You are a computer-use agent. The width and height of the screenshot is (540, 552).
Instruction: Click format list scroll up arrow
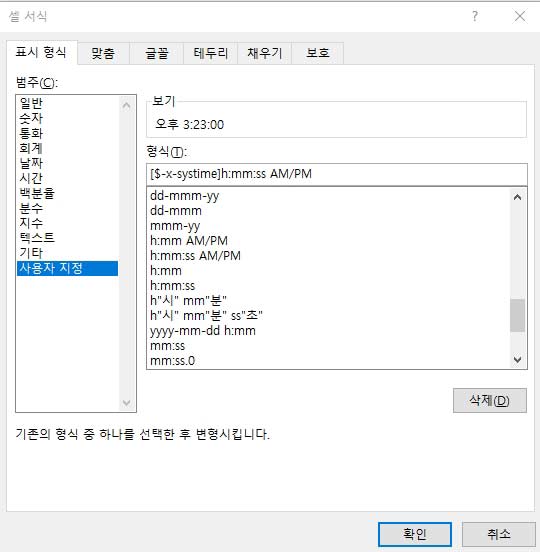(517, 197)
